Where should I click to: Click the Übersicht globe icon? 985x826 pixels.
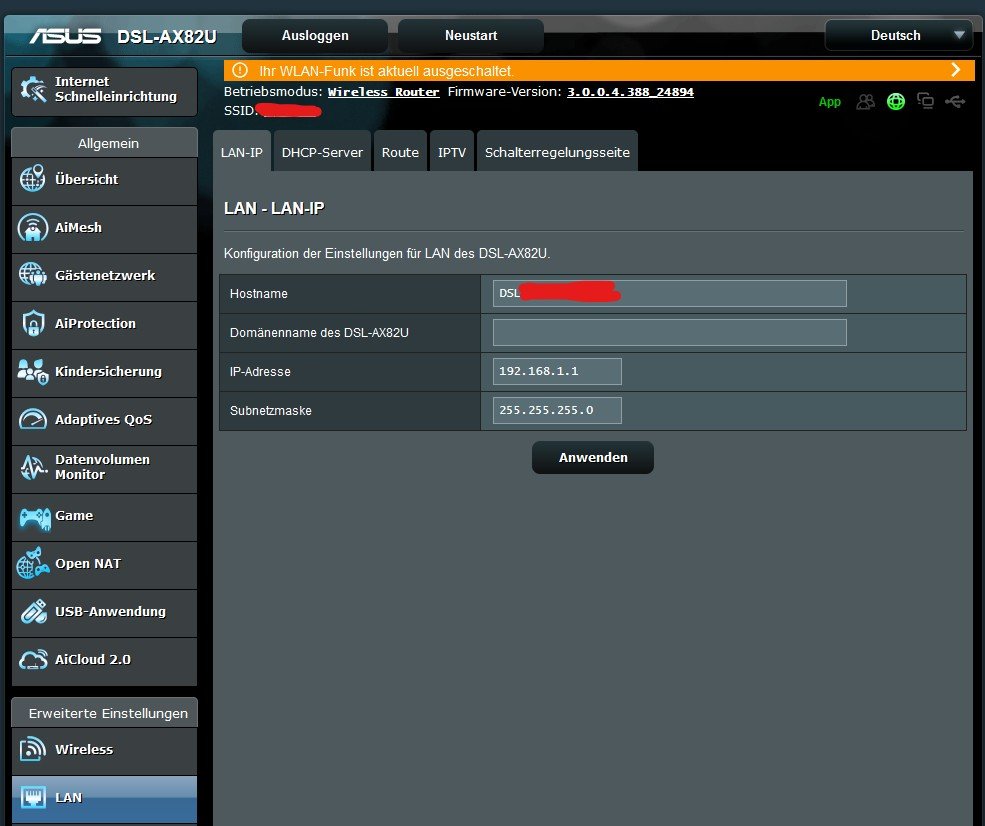tap(32, 179)
